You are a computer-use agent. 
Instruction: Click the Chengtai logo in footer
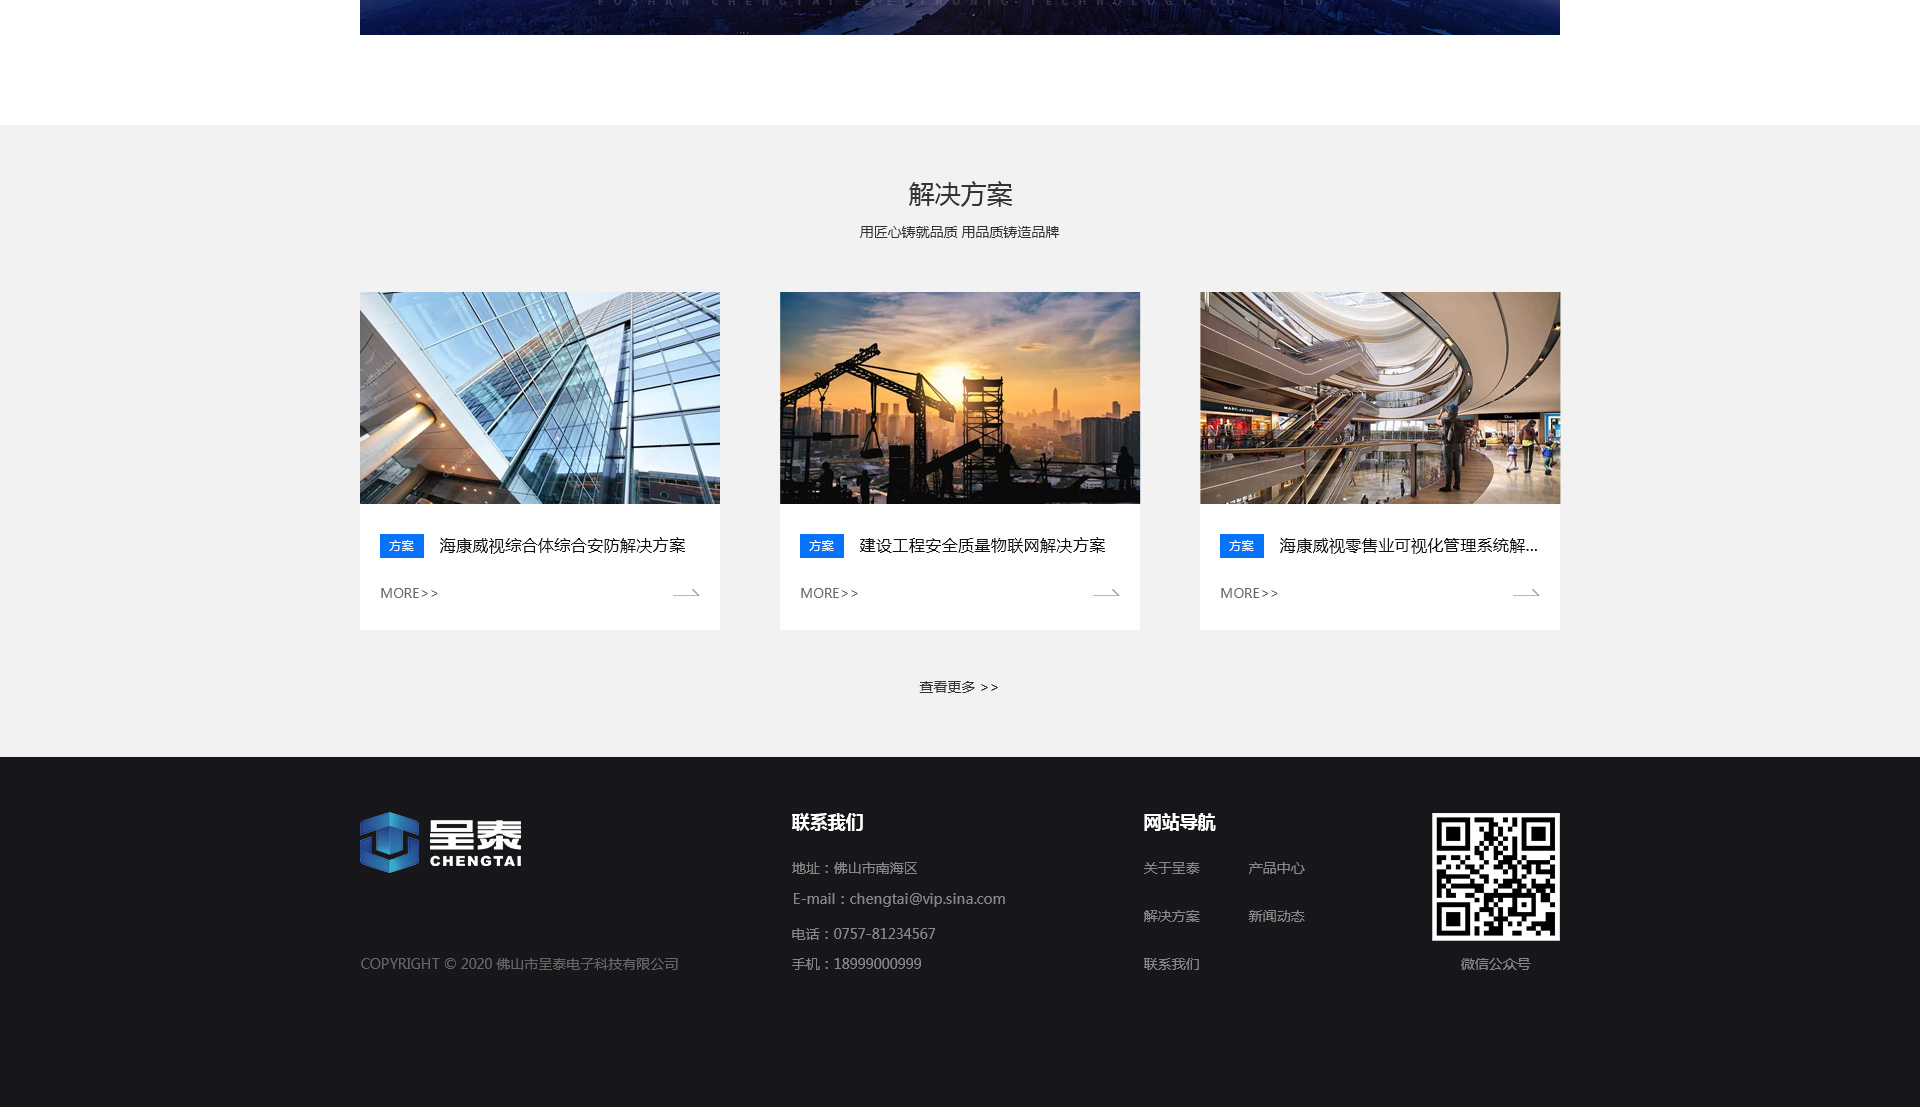point(441,842)
